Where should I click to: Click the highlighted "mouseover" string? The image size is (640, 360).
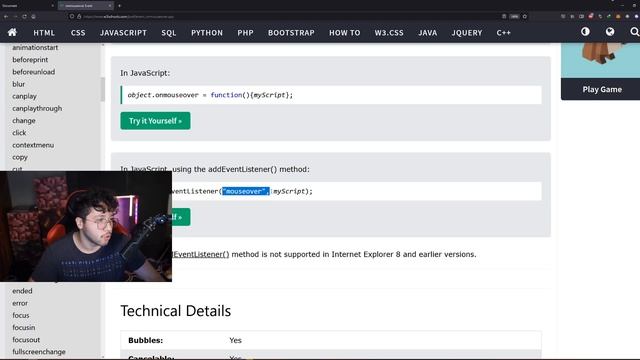coord(246,191)
